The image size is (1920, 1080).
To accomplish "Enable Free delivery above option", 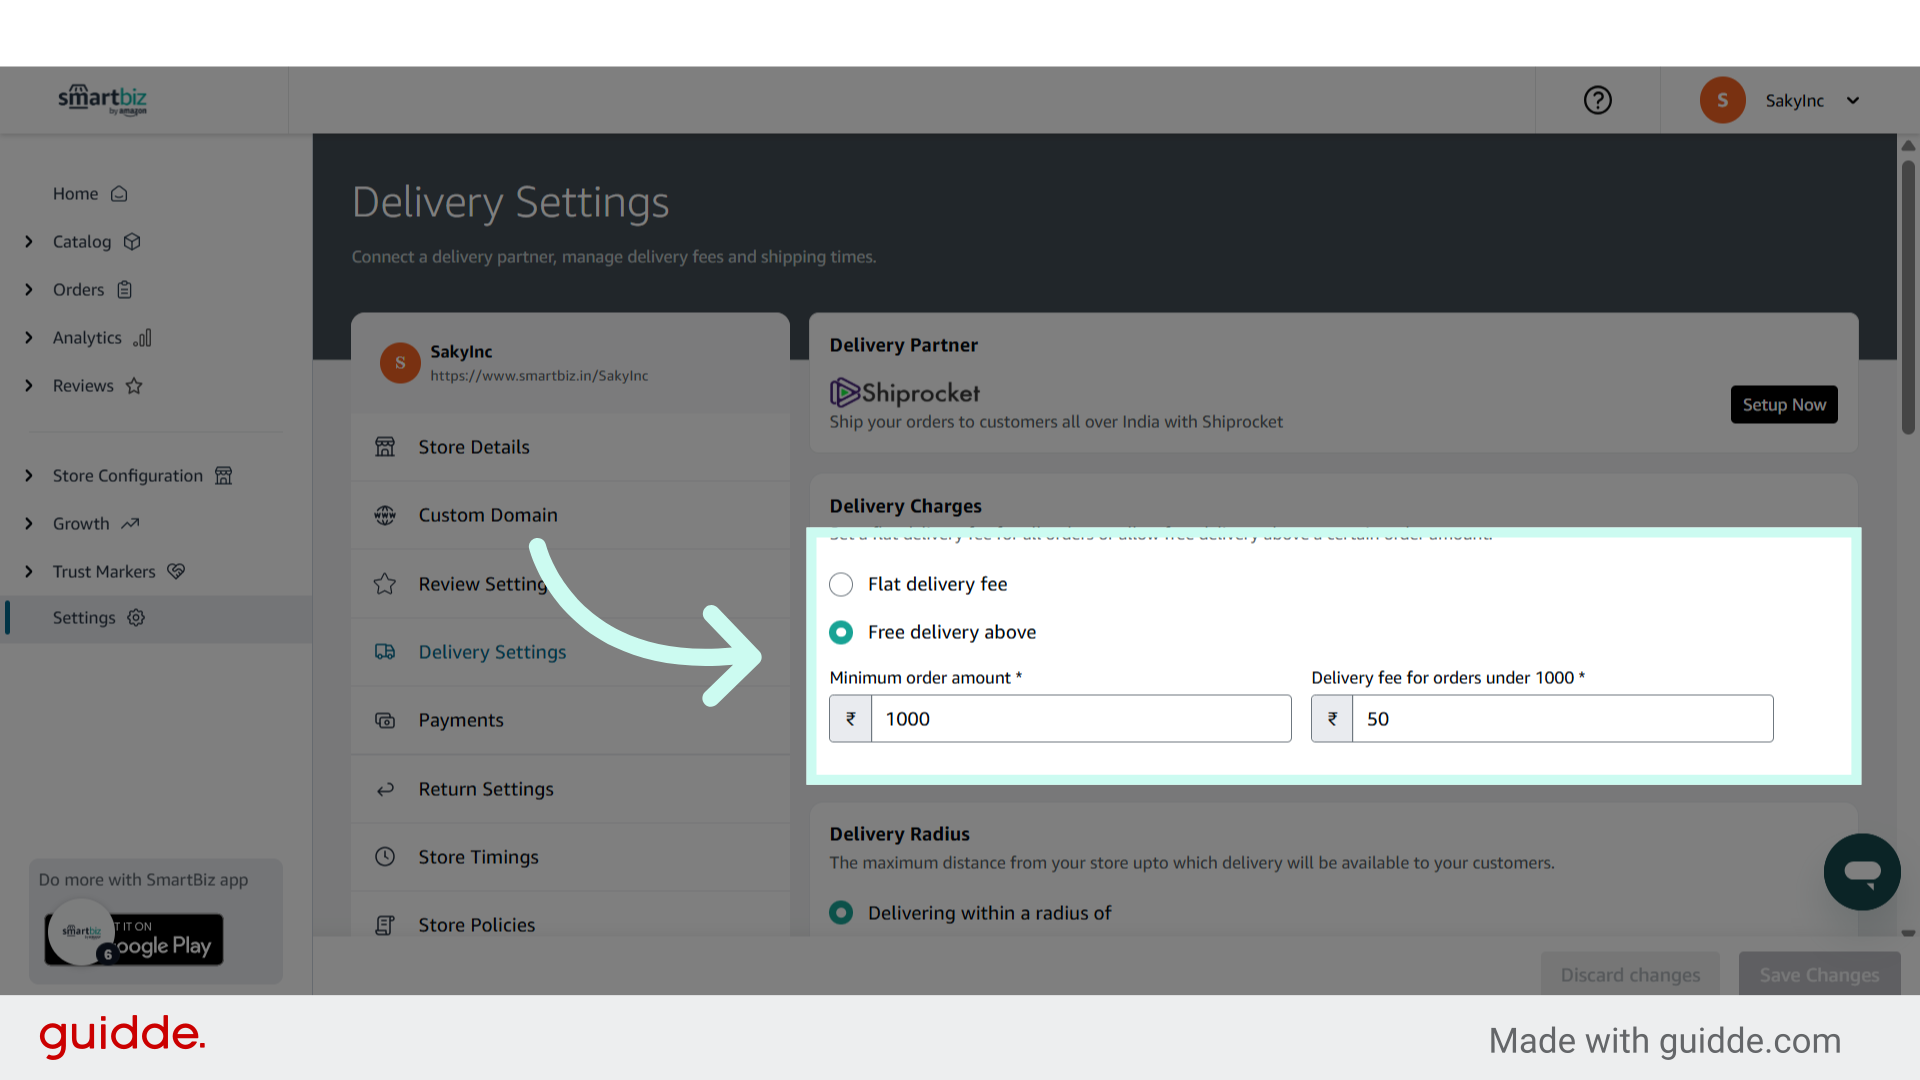I will point(840,632).
